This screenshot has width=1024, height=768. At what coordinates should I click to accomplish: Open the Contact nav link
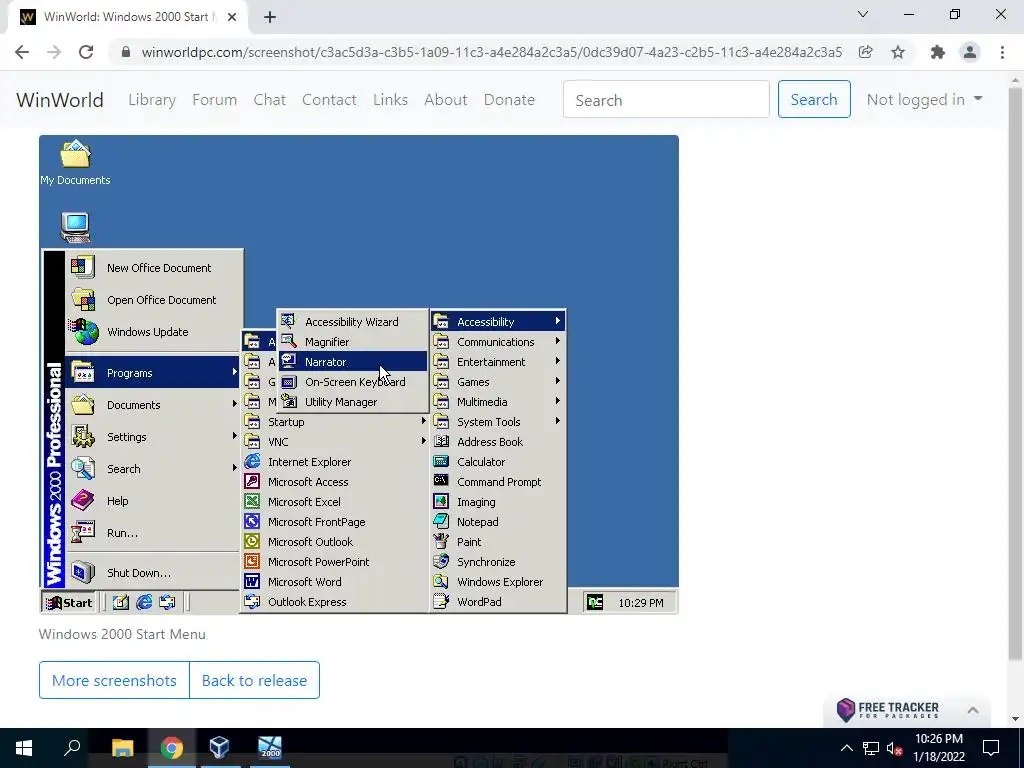click(x=329, y=99)
